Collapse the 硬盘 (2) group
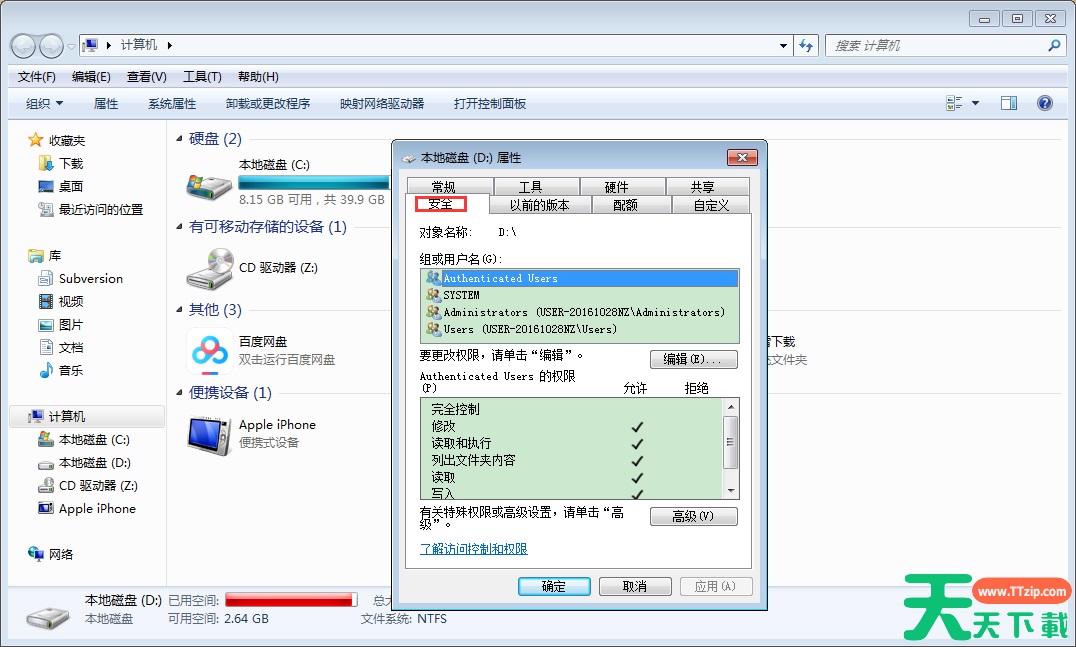The image size is (1076, 647). tap(180, 139)
